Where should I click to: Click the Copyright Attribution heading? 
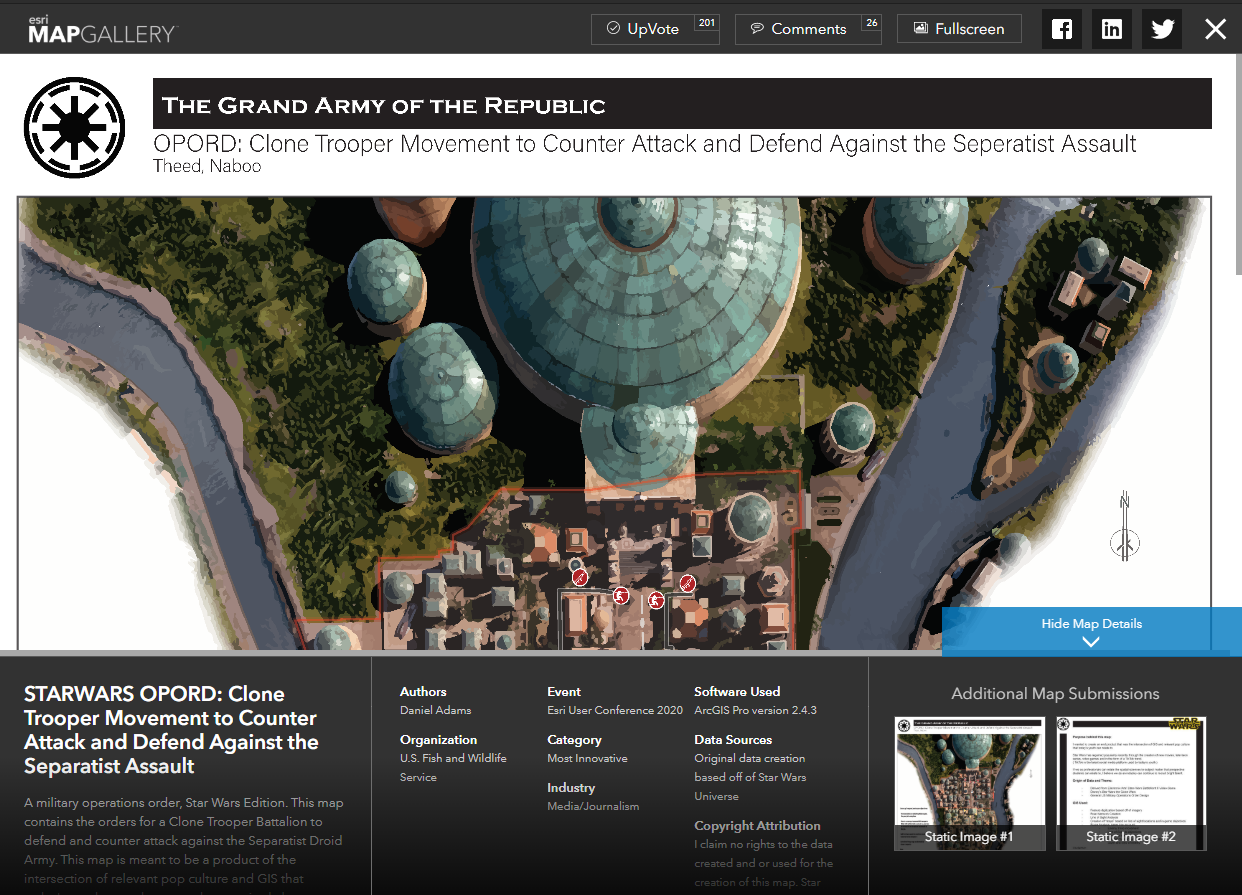[x=757, y=826]
